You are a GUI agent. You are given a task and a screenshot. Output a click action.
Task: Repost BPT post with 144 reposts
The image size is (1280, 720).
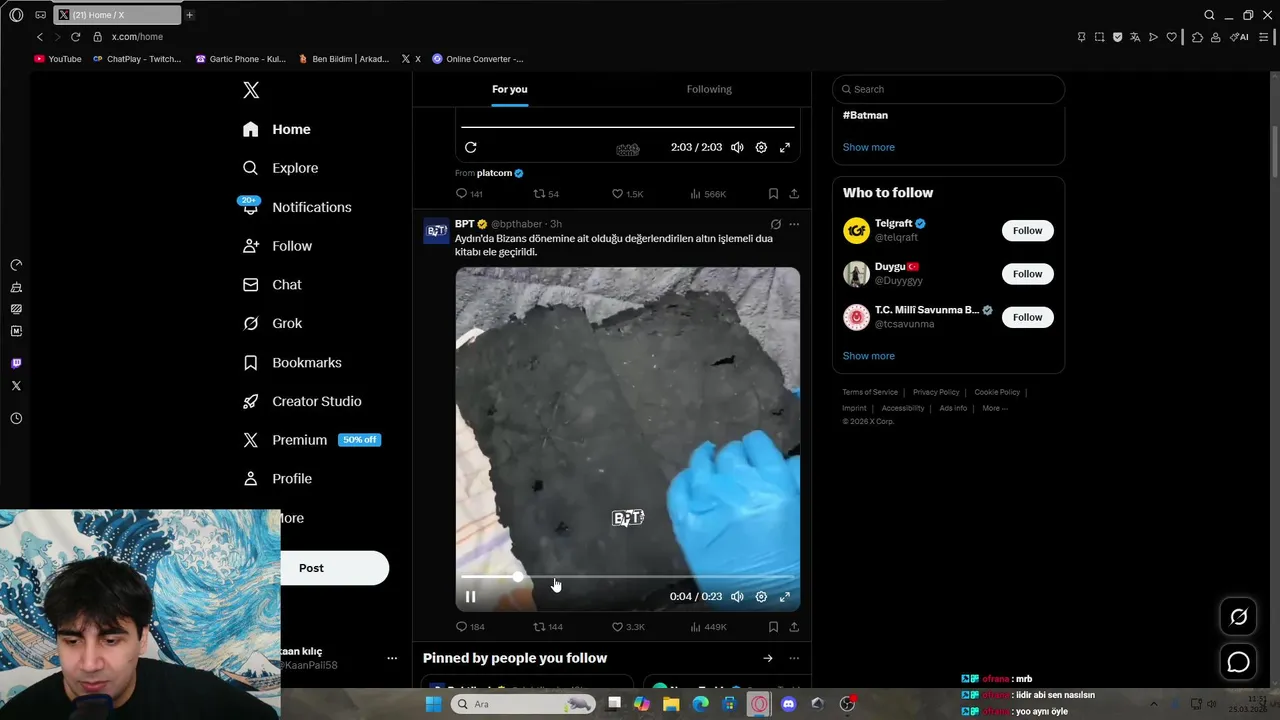tap(548, 627)
